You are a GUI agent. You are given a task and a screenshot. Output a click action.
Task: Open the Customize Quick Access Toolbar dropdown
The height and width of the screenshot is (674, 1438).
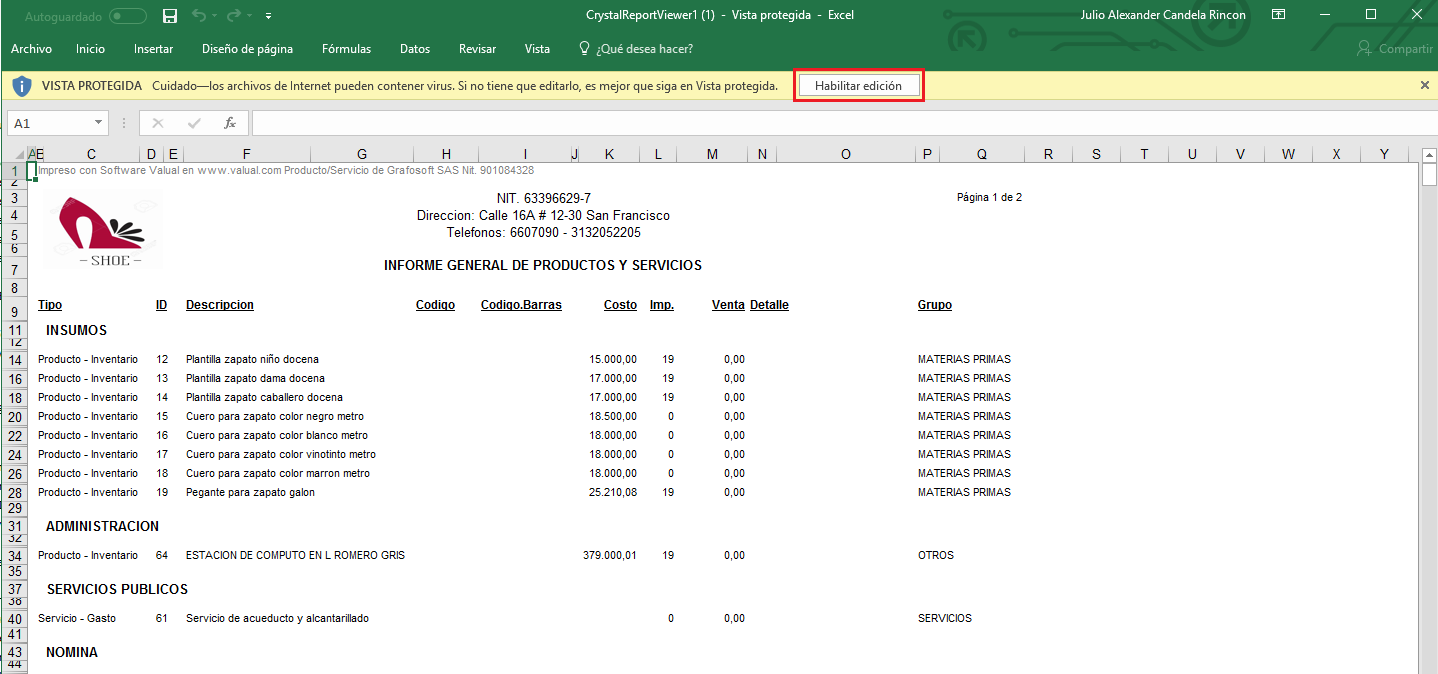pos(269,17)
